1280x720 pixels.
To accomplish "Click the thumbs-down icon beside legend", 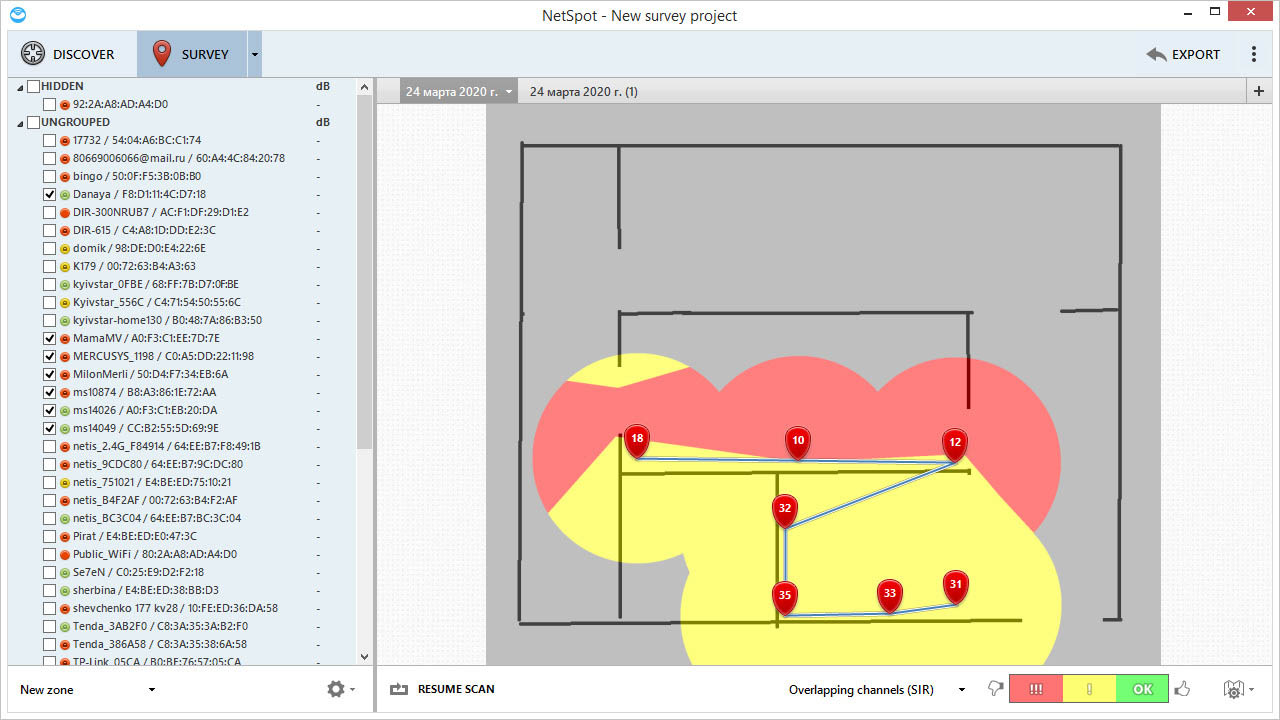I will (994, 689).
